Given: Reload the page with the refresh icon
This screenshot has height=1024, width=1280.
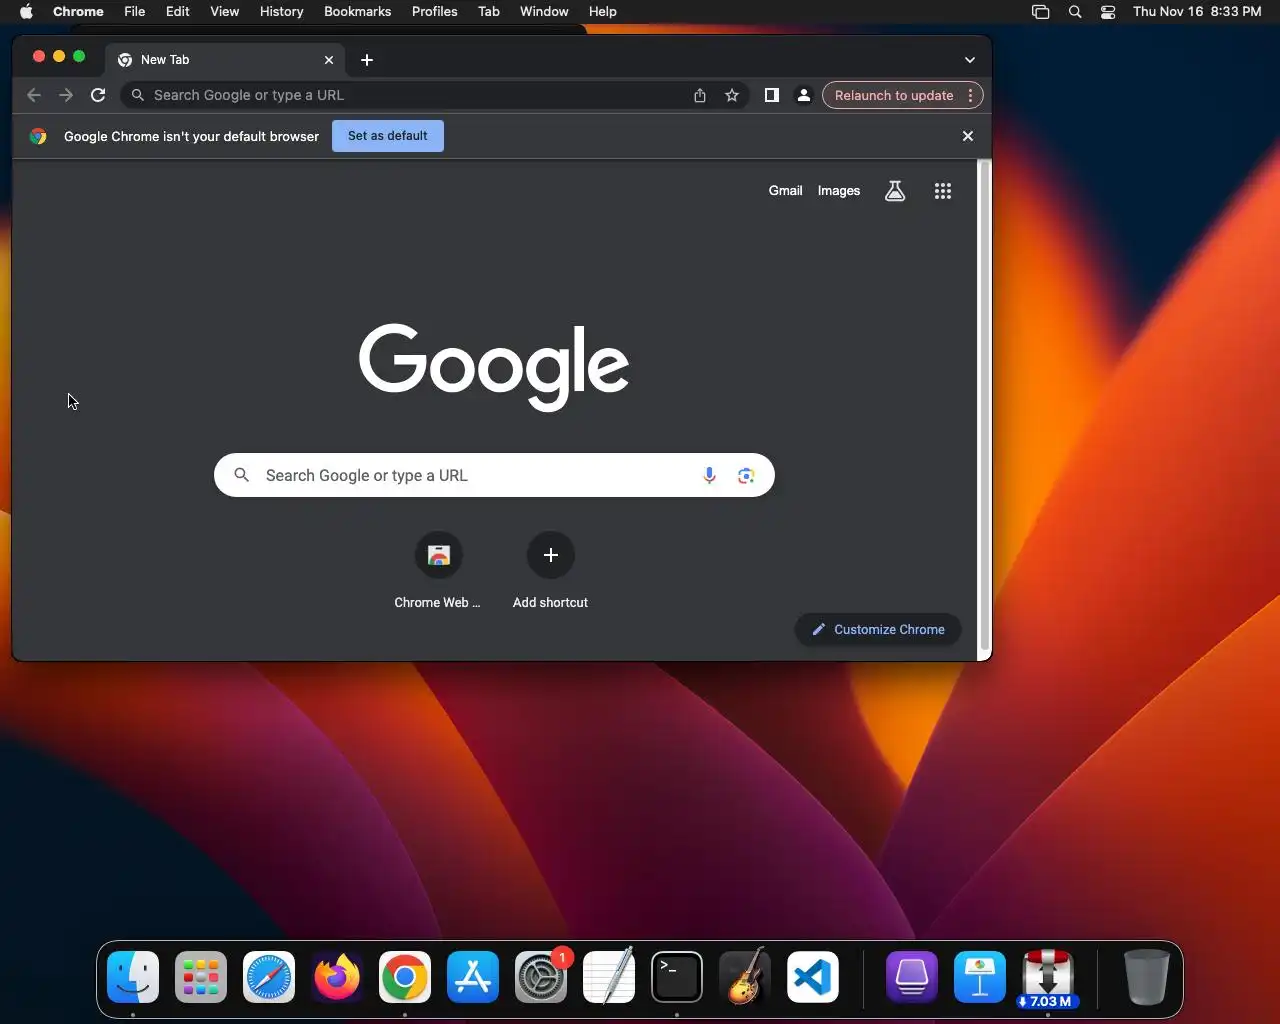Looking at the screenshot, I should (98, 95).
